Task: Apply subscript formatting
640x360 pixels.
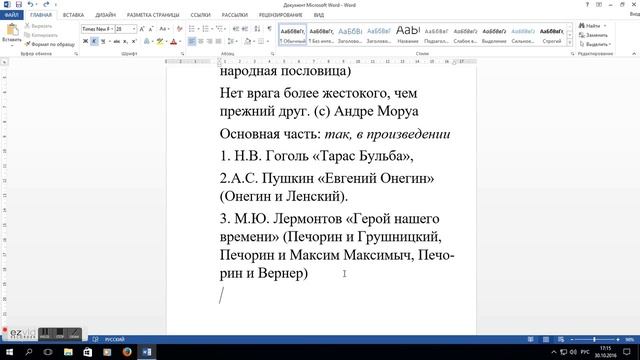Action: tap(125, 41)
